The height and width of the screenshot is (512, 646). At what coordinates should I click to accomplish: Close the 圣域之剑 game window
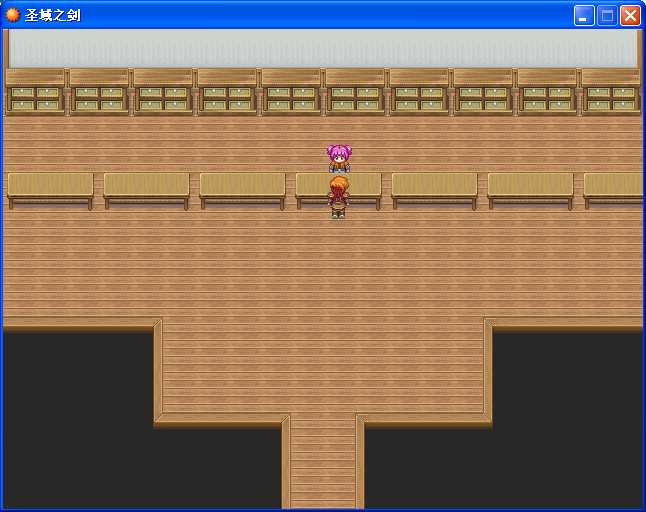[x=630, y=16]
